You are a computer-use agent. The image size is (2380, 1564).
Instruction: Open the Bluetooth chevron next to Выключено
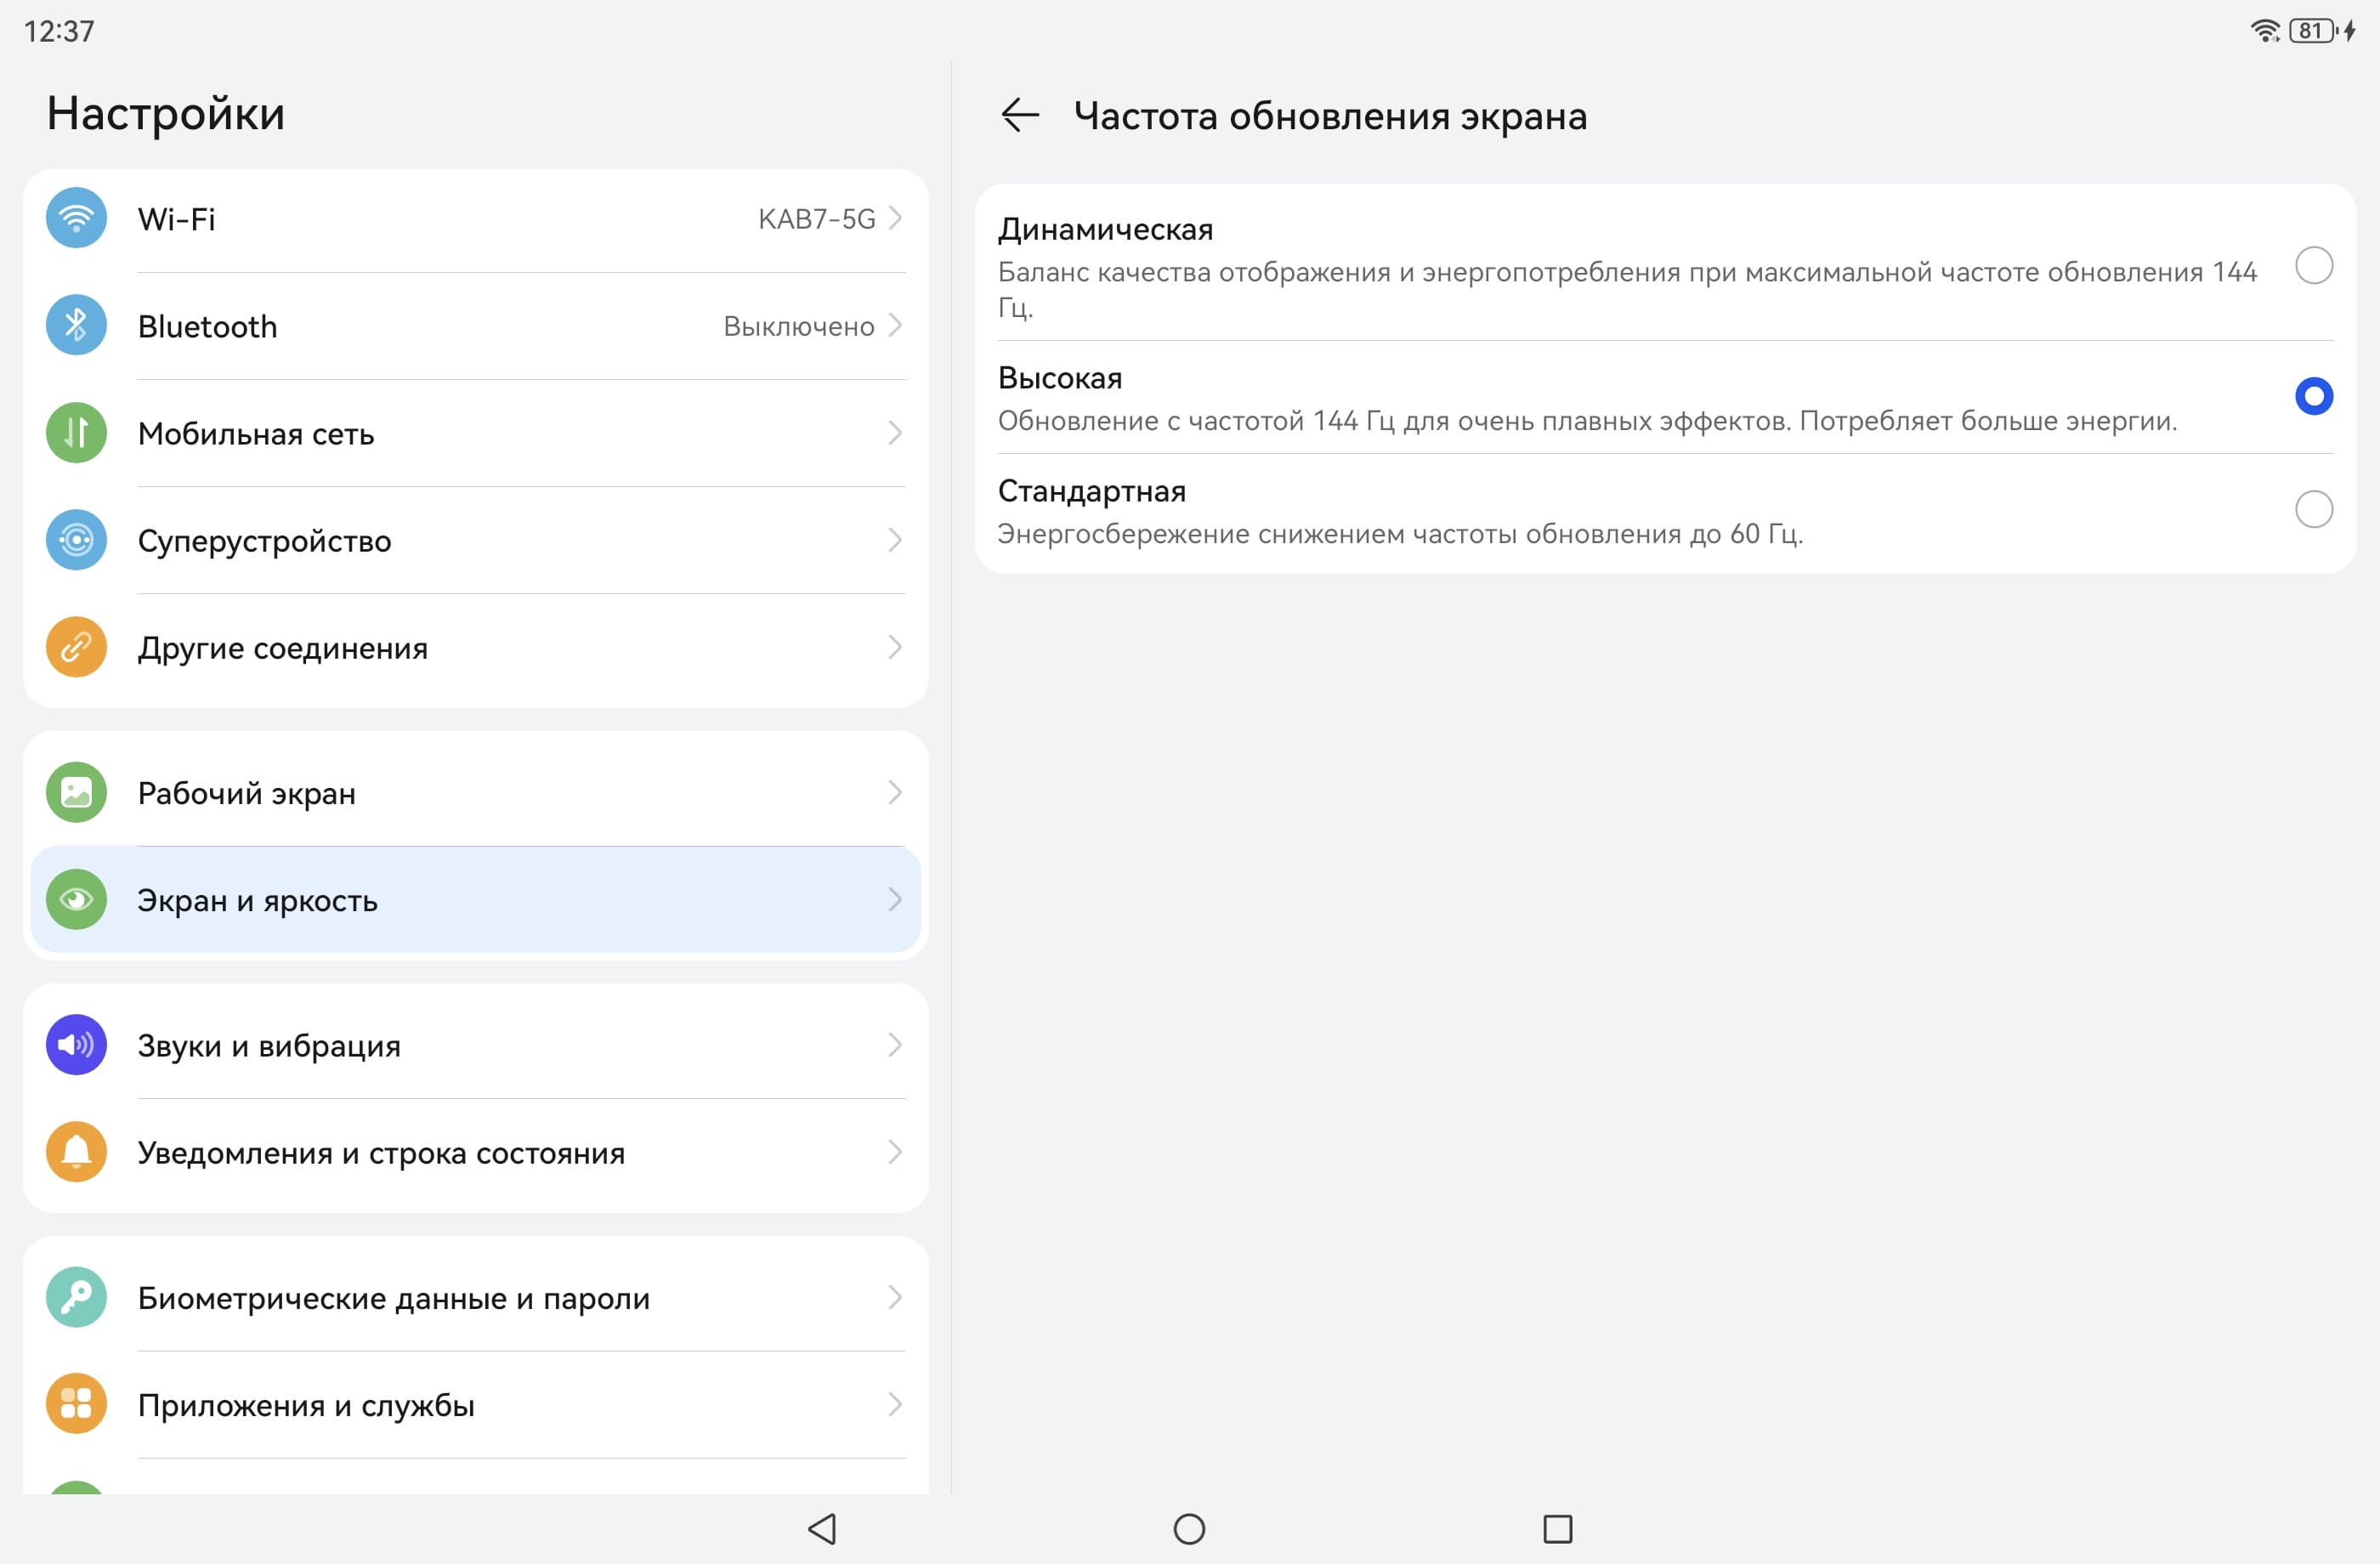pos(895,325)
